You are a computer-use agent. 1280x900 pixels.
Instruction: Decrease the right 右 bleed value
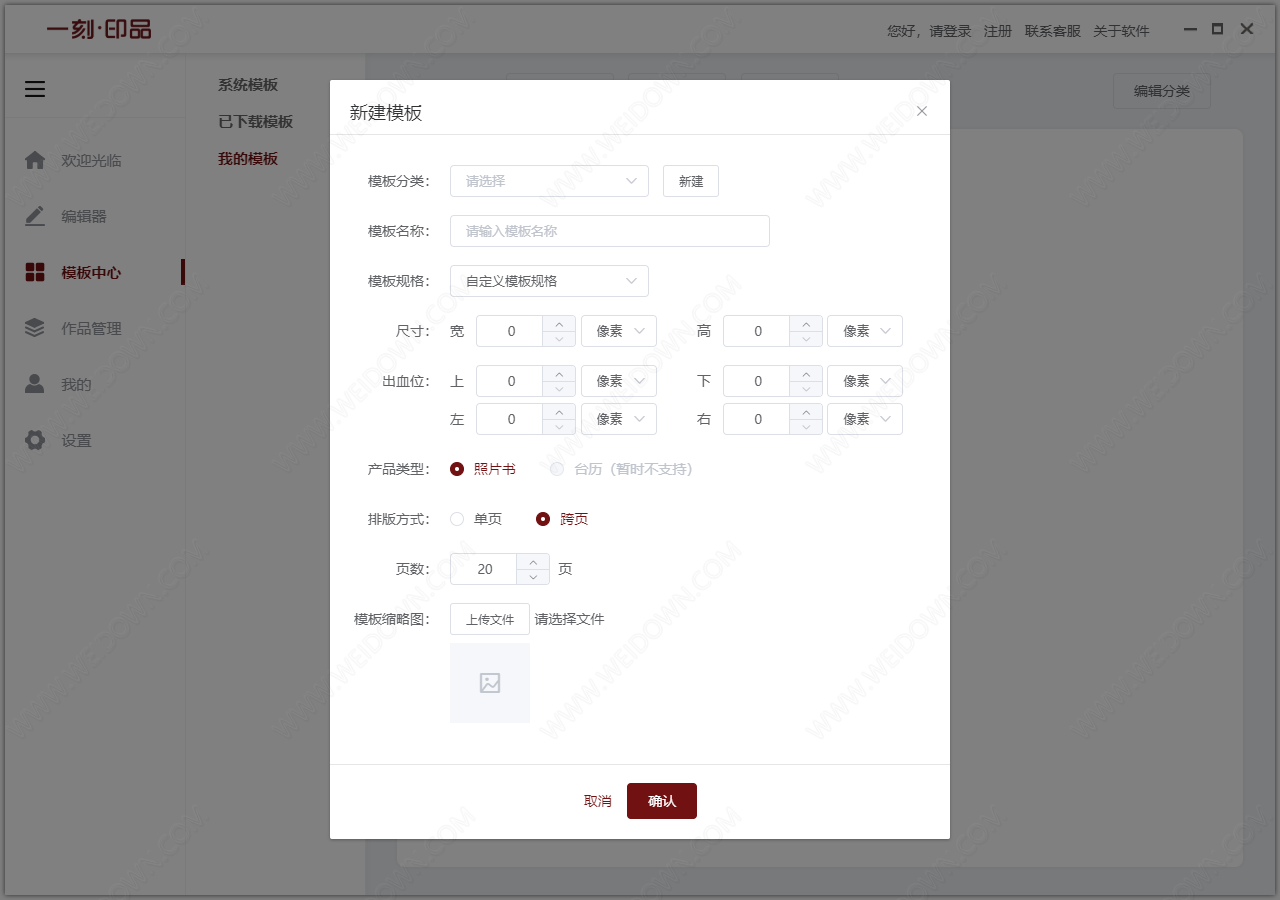(x=806, y=427)
